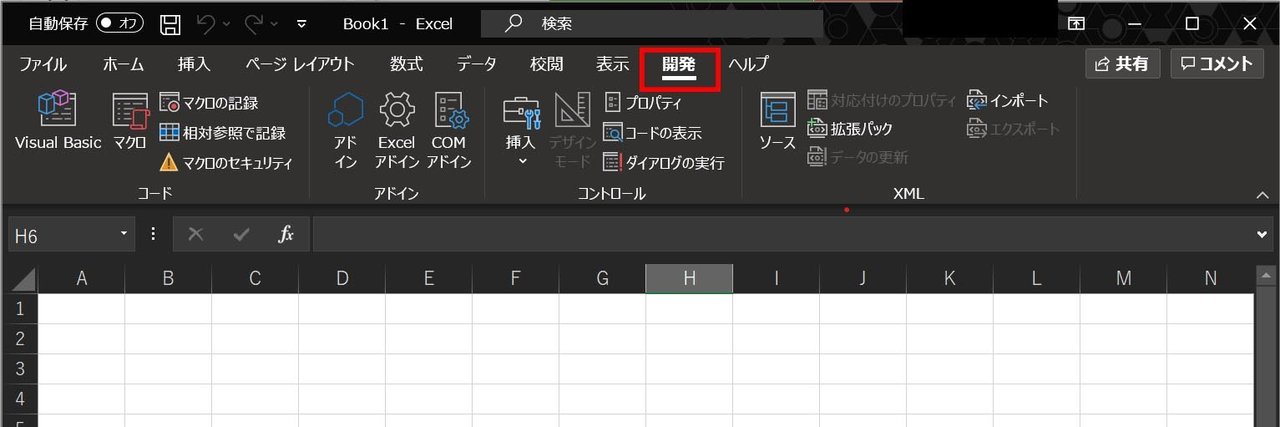Open マクロのセキュリティ settings
Viewport: 1280px width, 427px height.
coord(225,162)
